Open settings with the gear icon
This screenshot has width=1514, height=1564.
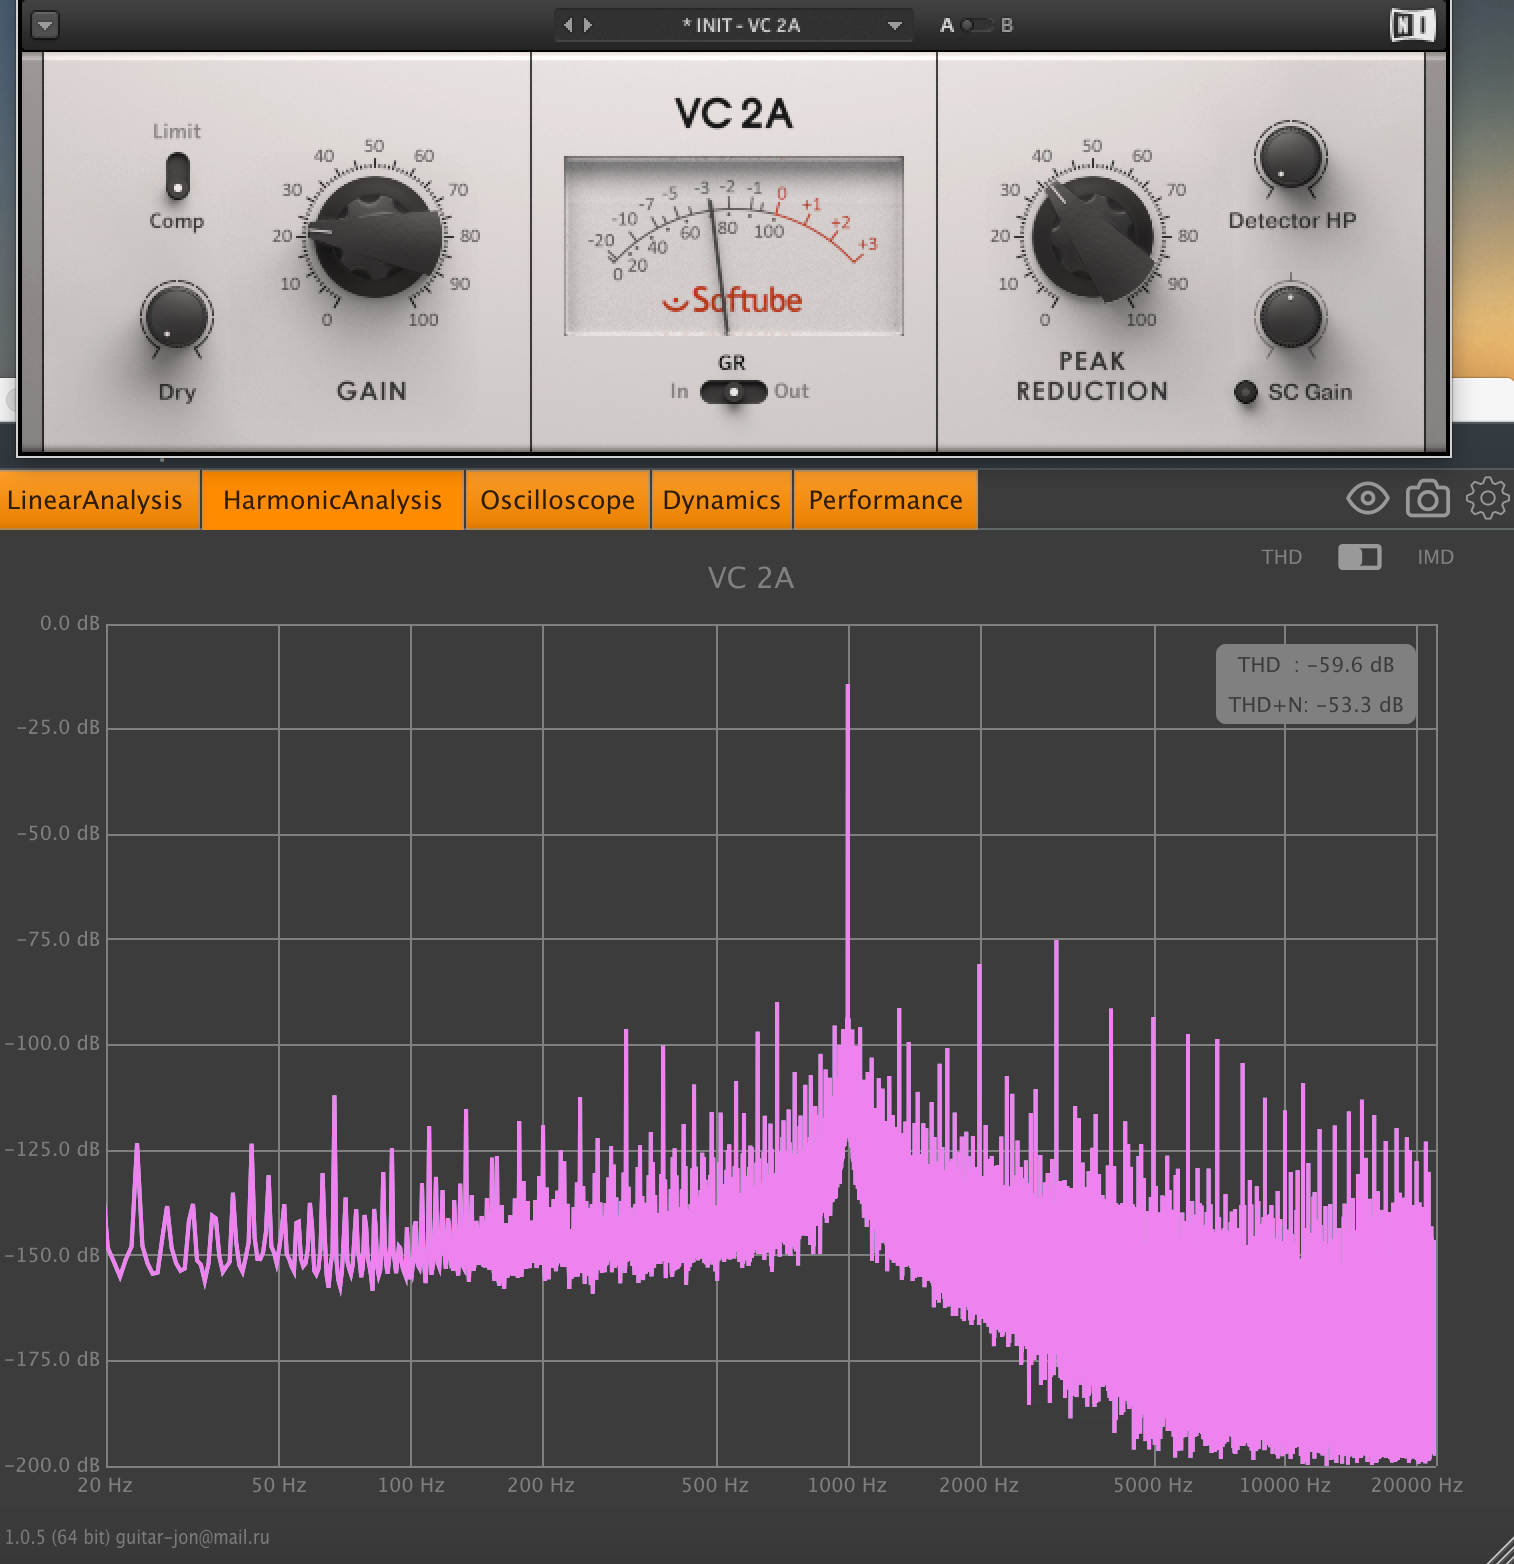pyautogui.click(x=1488, y=498)
